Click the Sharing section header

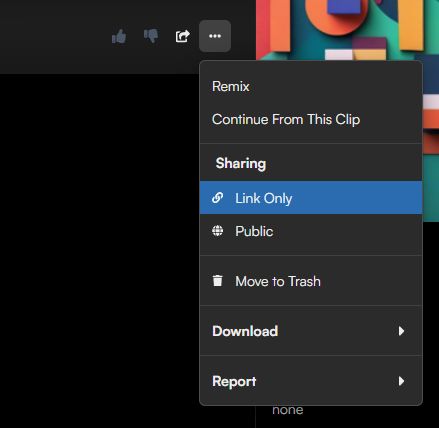coord(241,163)
